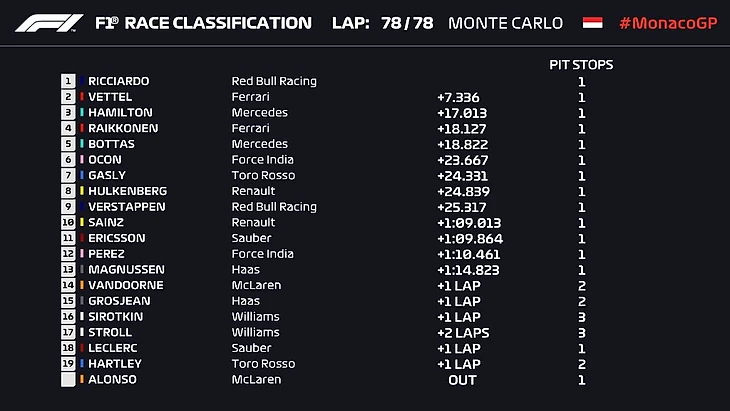Click the orange McLaren color bar beside Alonso
This screenshot has width=730, height=411.
[x=82, y=380]
